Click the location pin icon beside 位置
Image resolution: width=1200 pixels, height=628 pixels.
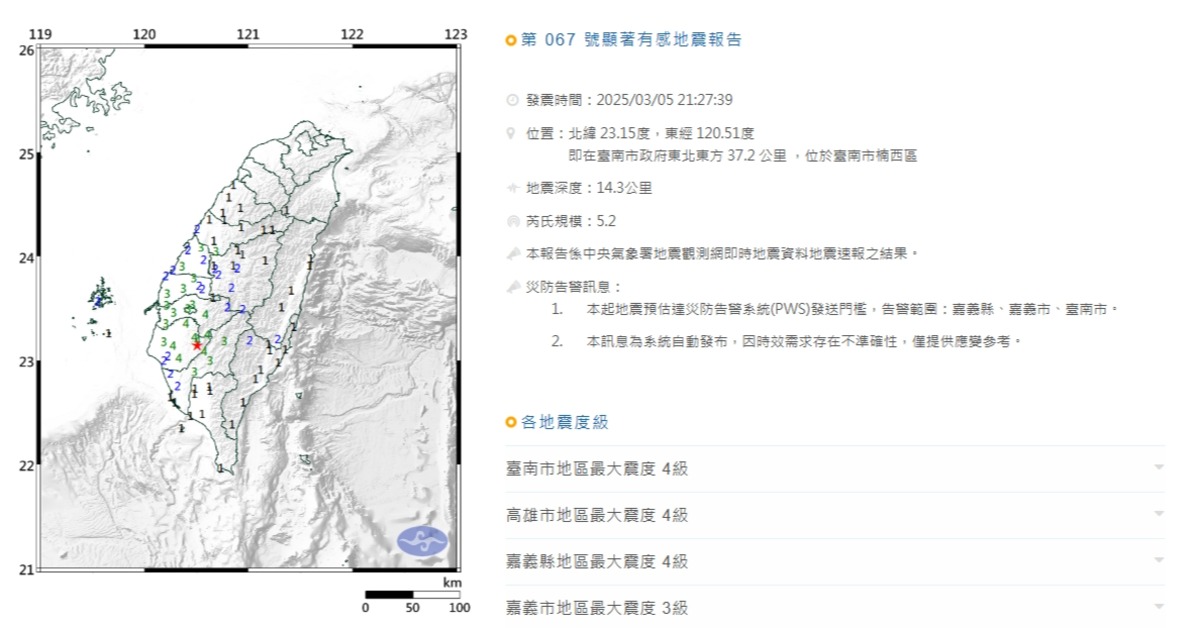coord(513,133)
